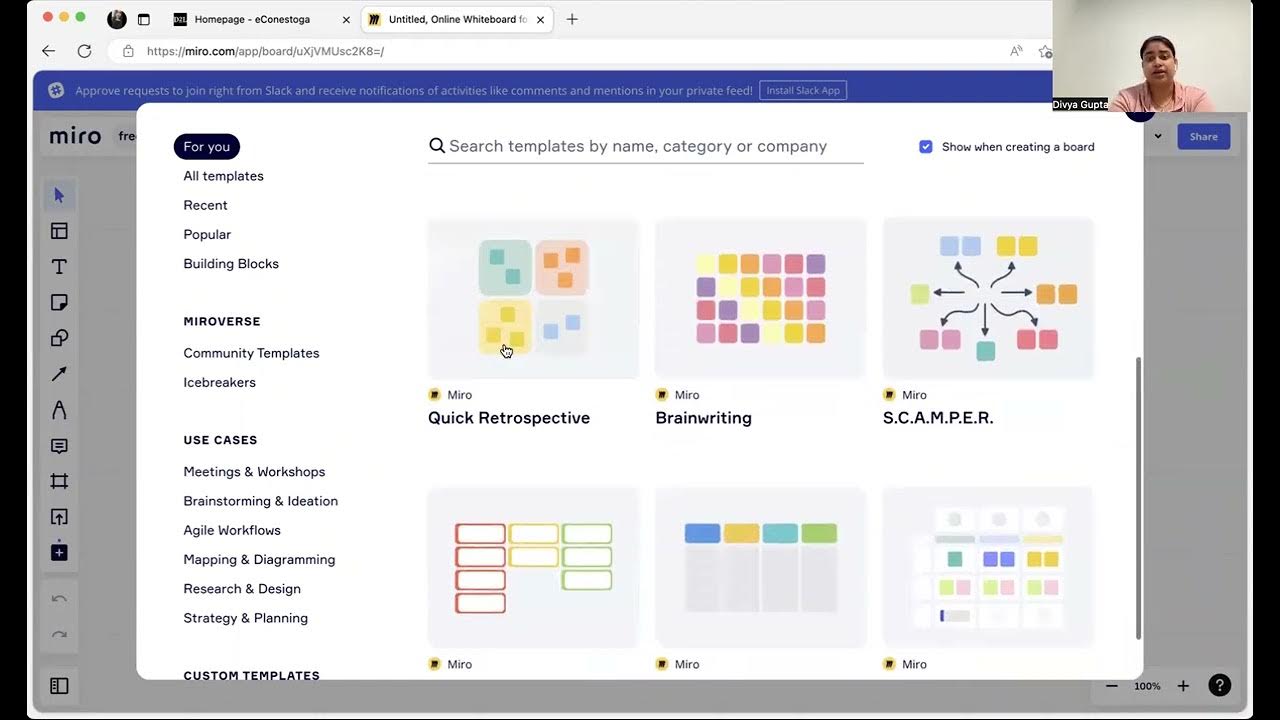Click the Brainwriting title text
Viewport: 1280px width, 720px height.
[x=703, y=418]
